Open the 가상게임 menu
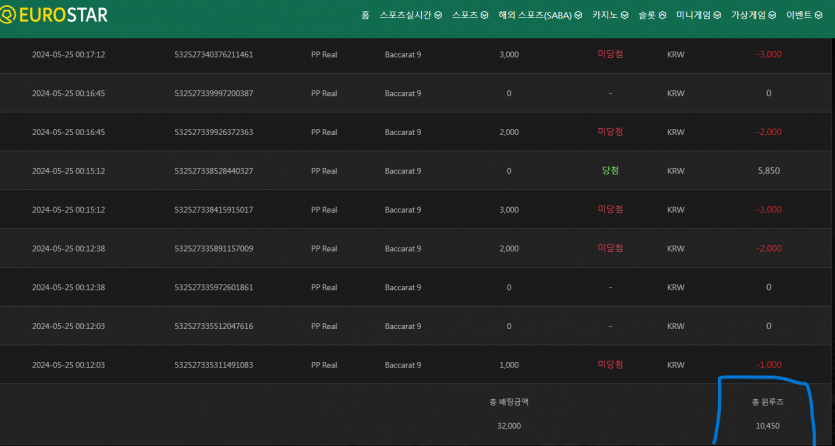The image size is (835, 446). coord(753,15)
